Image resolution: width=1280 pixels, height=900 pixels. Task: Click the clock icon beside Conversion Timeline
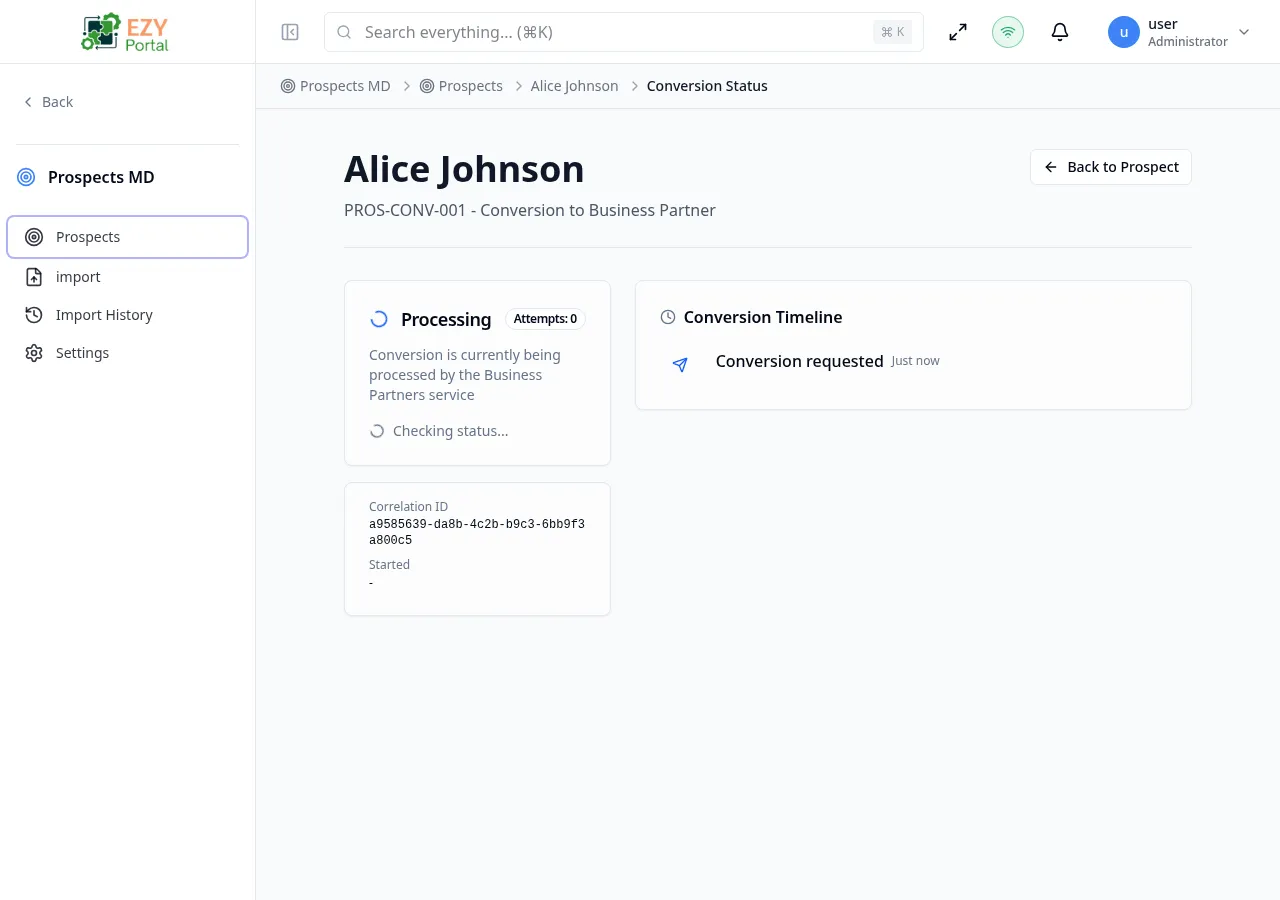[x=667, y=317]
